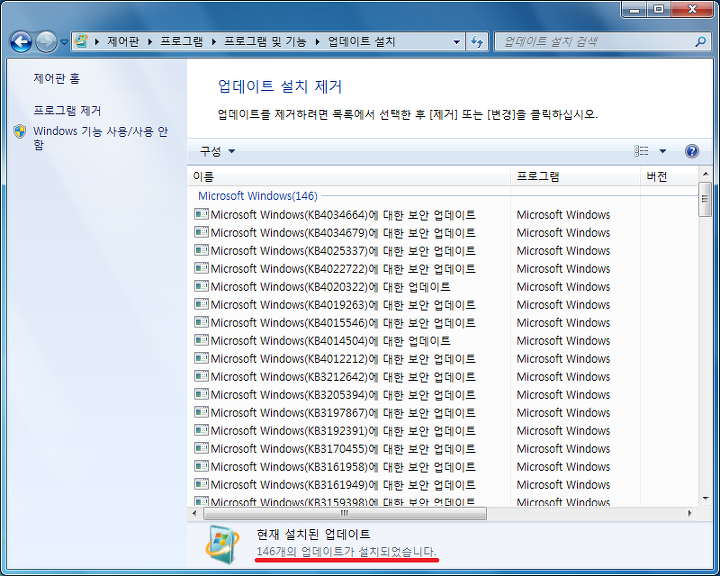This screenshot has height=576, width=720.
Task: Click the update icon of KB4012212 row
Action: click(201, 358)
